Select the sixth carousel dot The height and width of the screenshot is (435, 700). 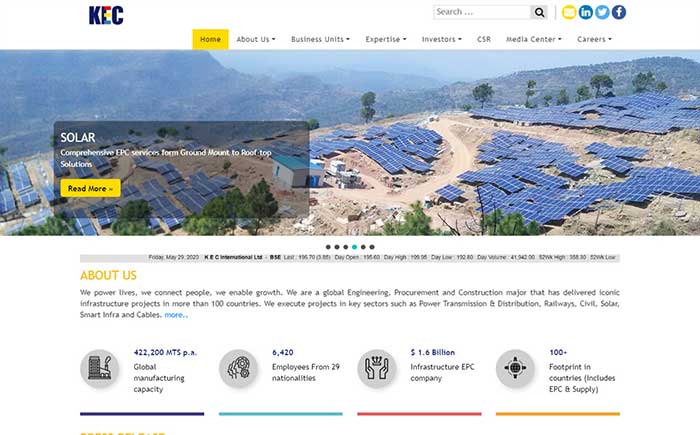(372, 247)
